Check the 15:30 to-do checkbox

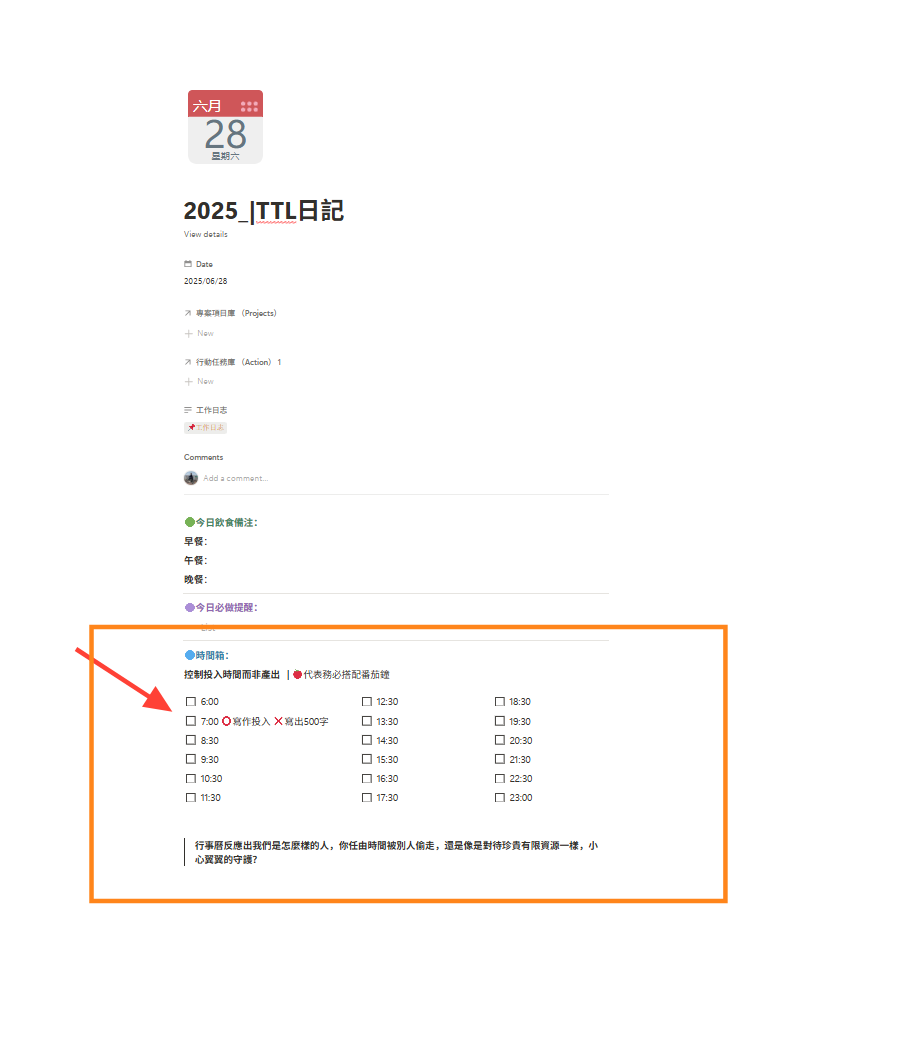(x=367, y=760)
